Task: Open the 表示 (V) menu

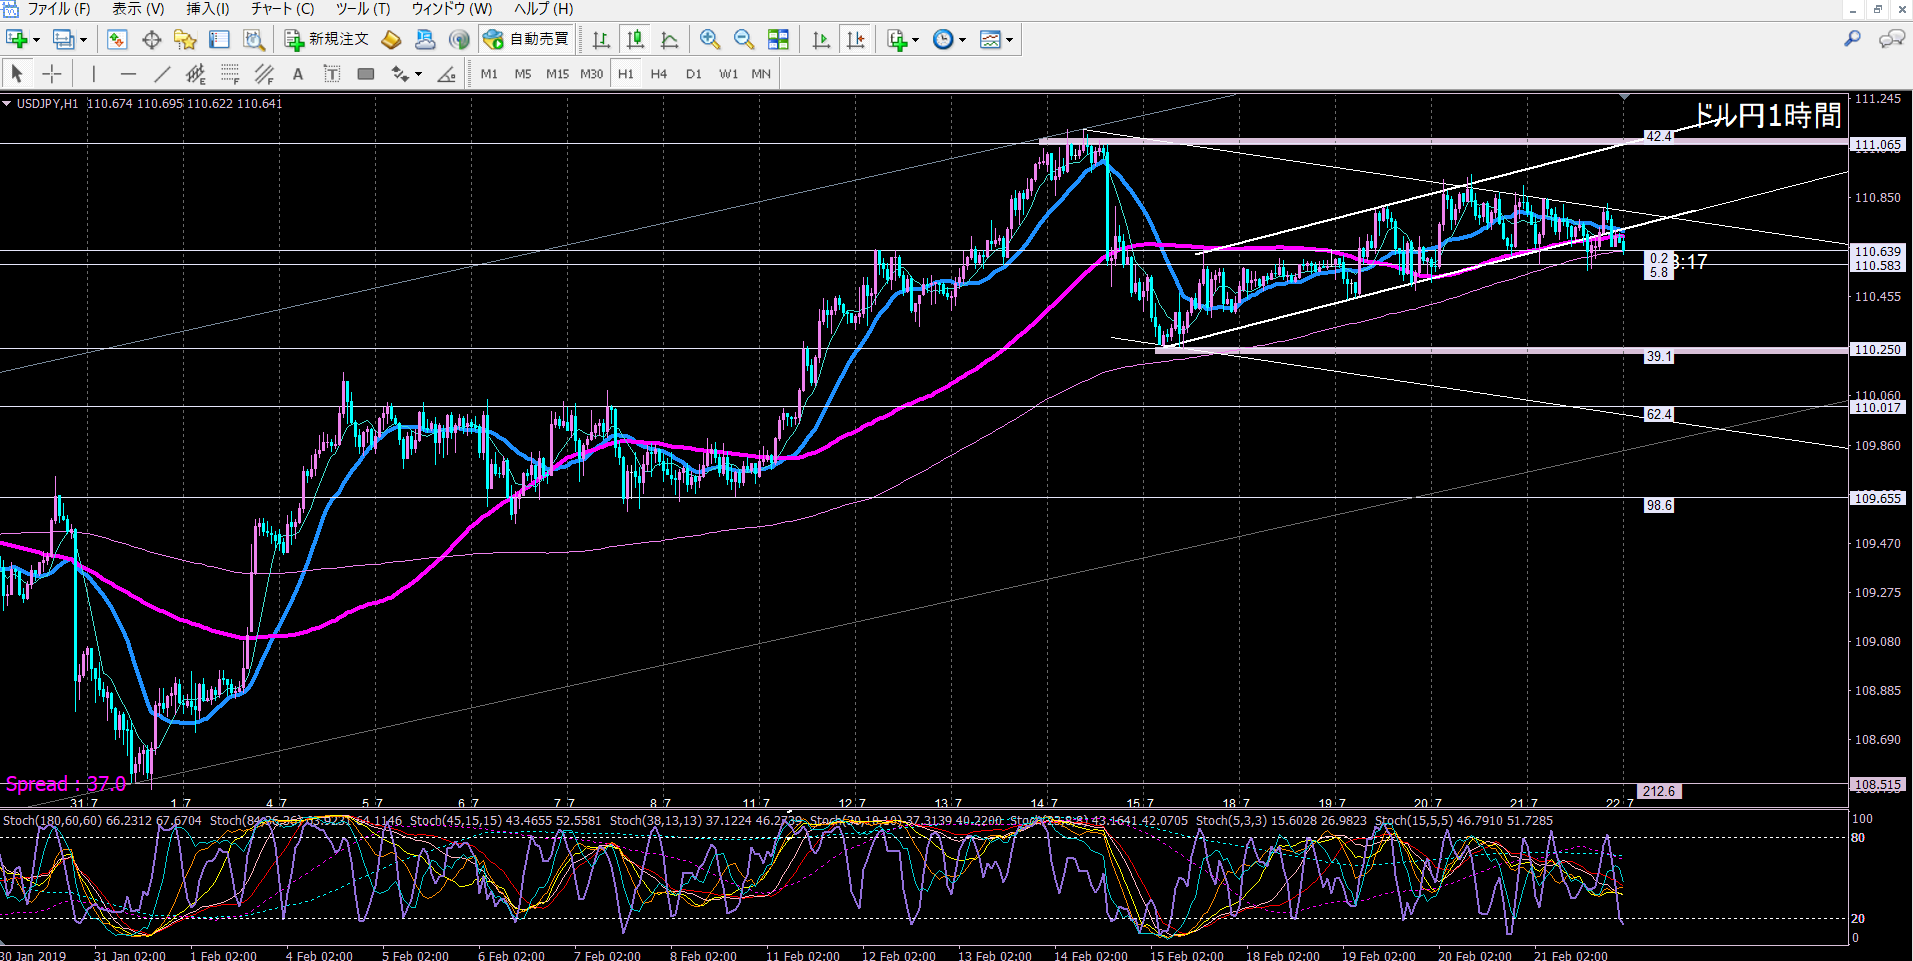Action: point(138,9)
